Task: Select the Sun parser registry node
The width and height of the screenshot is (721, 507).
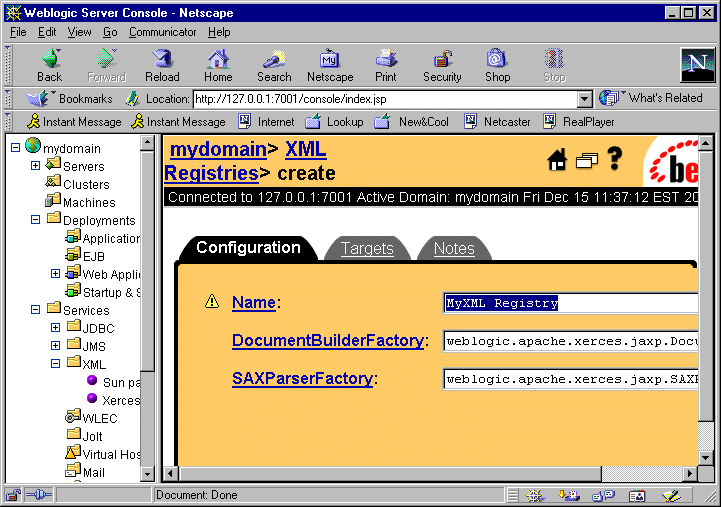Action: pos(121,382)
